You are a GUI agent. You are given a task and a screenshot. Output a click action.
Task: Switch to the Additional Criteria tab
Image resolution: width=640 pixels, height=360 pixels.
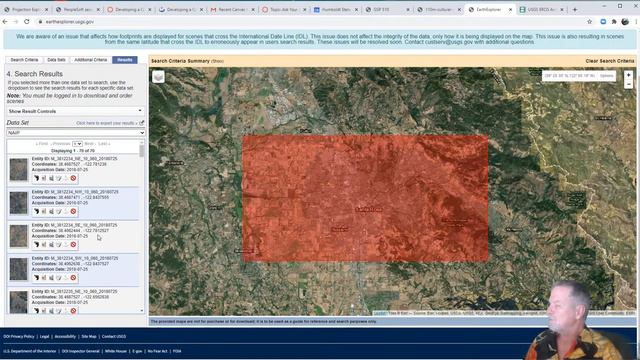click(91, 60)
